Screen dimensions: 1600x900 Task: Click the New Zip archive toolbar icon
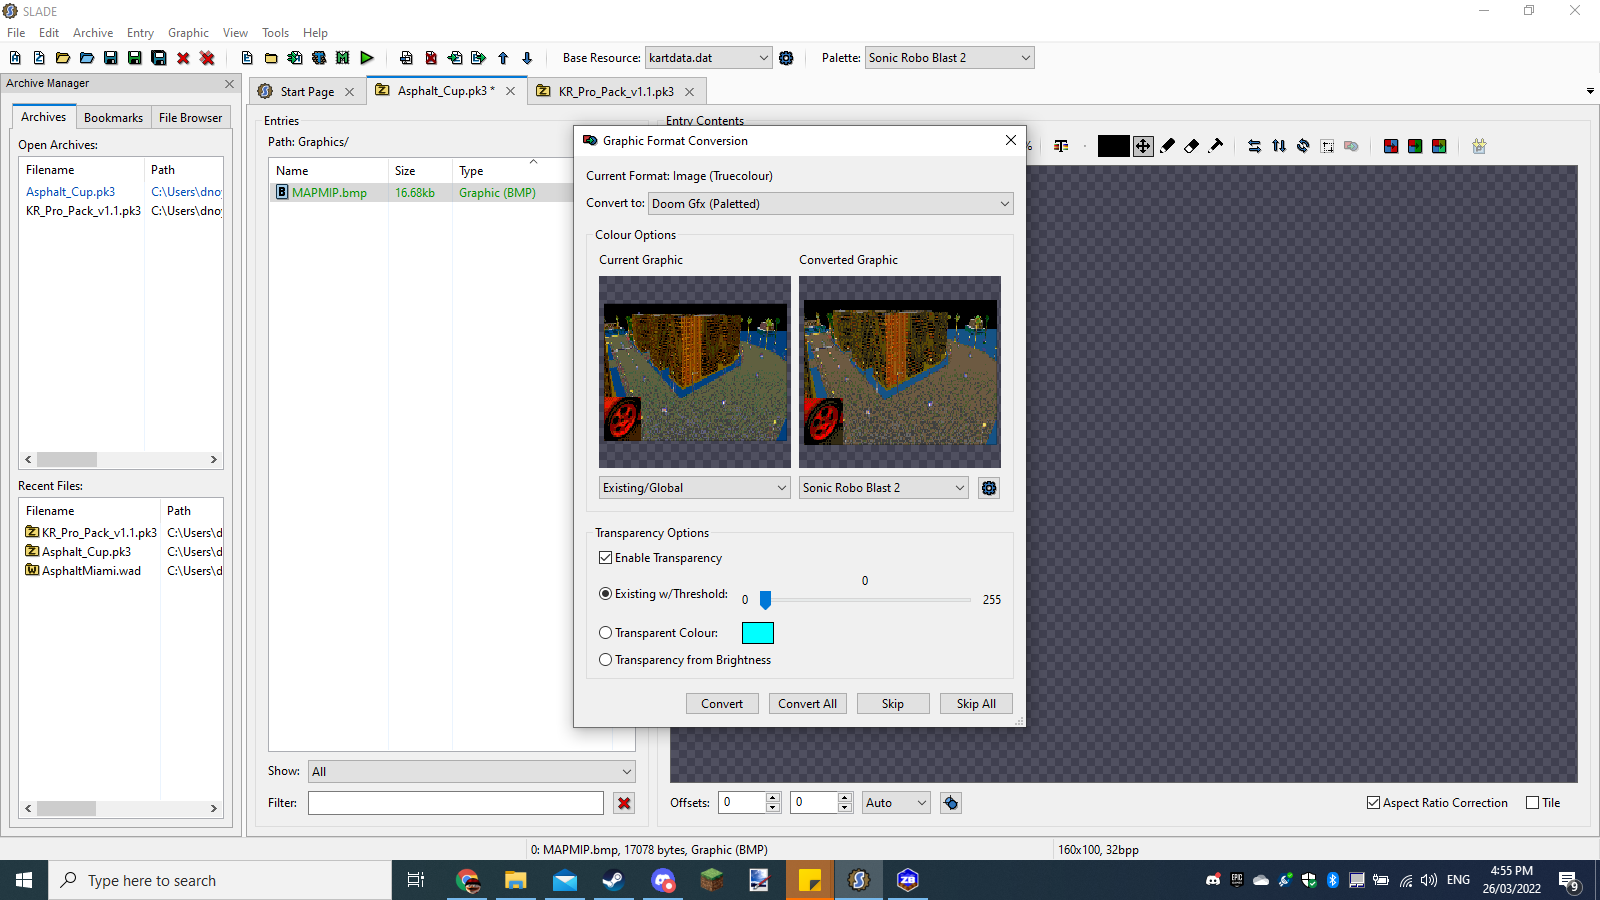[x=39, y=58]
